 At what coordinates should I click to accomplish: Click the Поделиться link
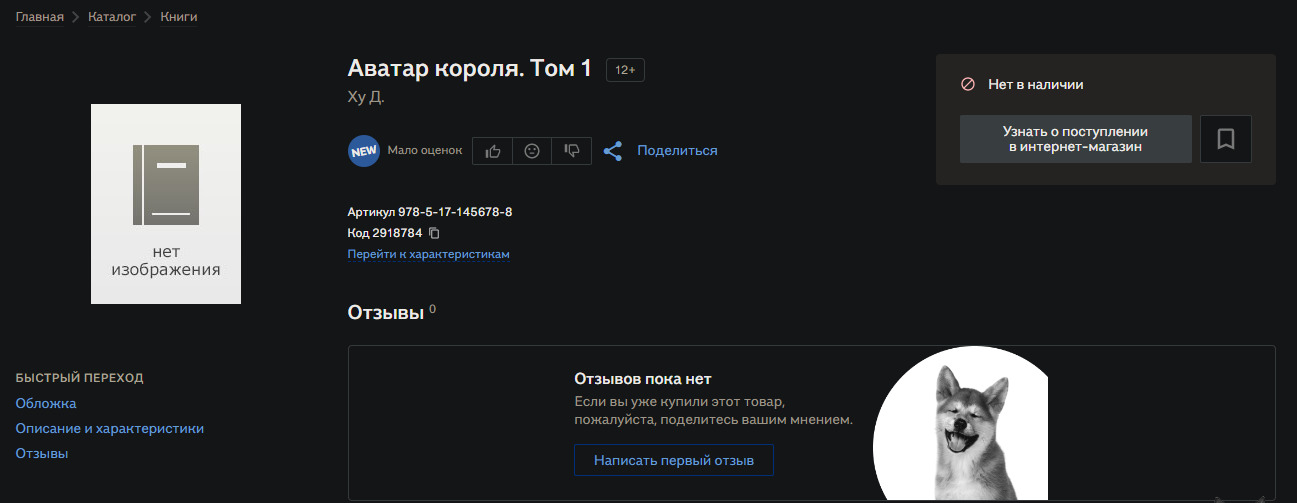677,151
